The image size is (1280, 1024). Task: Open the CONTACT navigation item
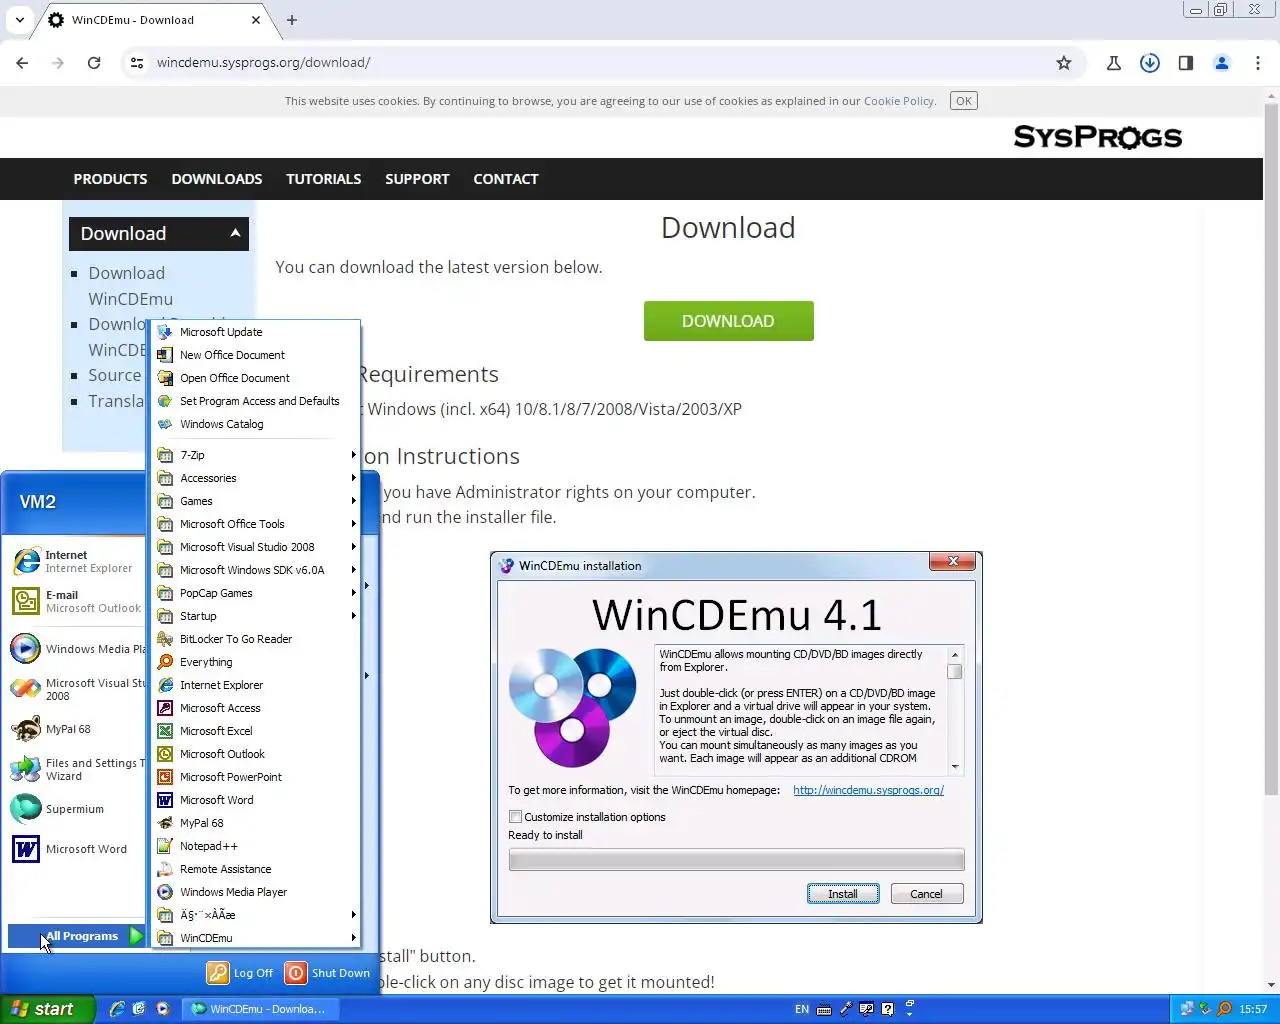(x=506, y=179)
